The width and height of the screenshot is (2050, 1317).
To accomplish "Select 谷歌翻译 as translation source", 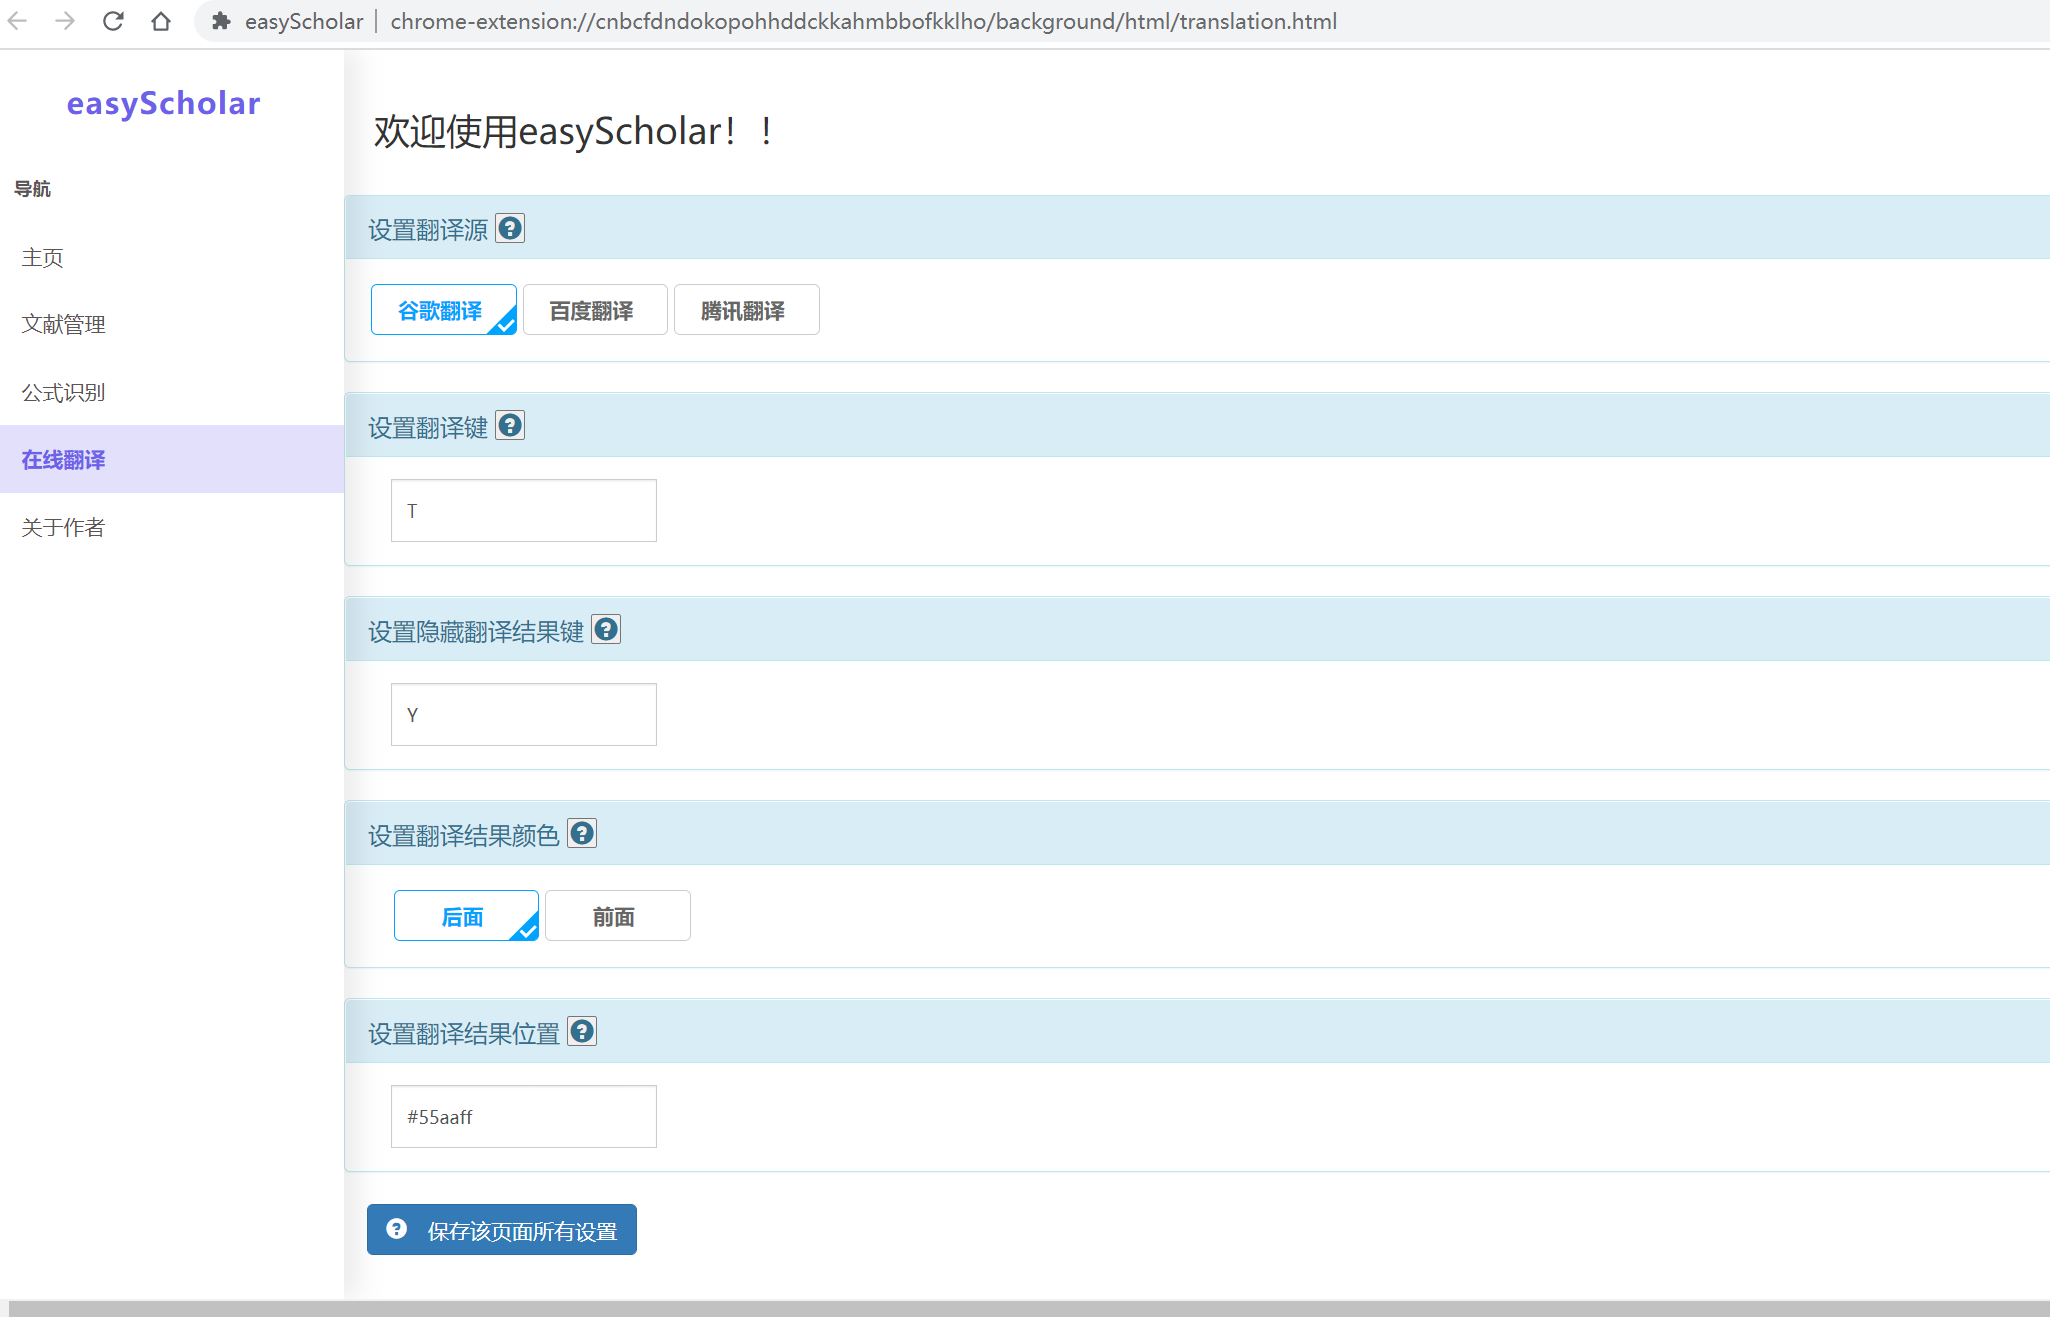I will (443, 310).
